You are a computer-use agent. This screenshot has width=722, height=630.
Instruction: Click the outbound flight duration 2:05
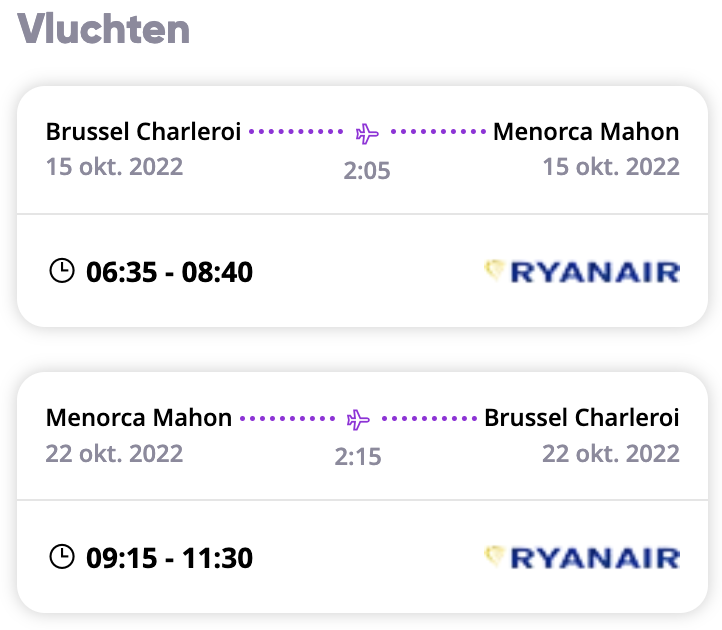[x=367, y=170]
